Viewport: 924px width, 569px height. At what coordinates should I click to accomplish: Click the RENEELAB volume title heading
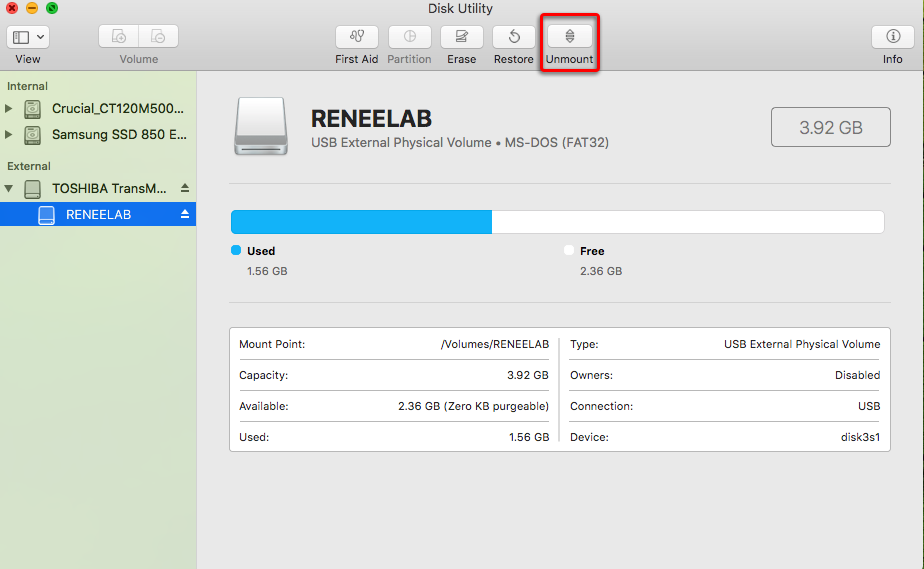pyautogui.click(x=371, y=118)
